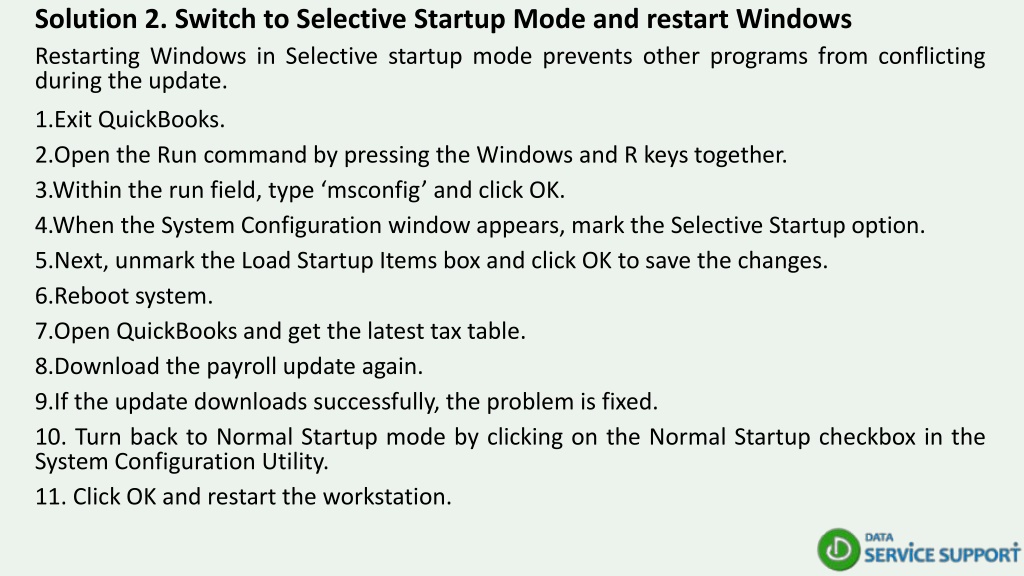Click step 8 Download the payroll update
This screenshot has width=1024, height=576.
tap(229, 366)
